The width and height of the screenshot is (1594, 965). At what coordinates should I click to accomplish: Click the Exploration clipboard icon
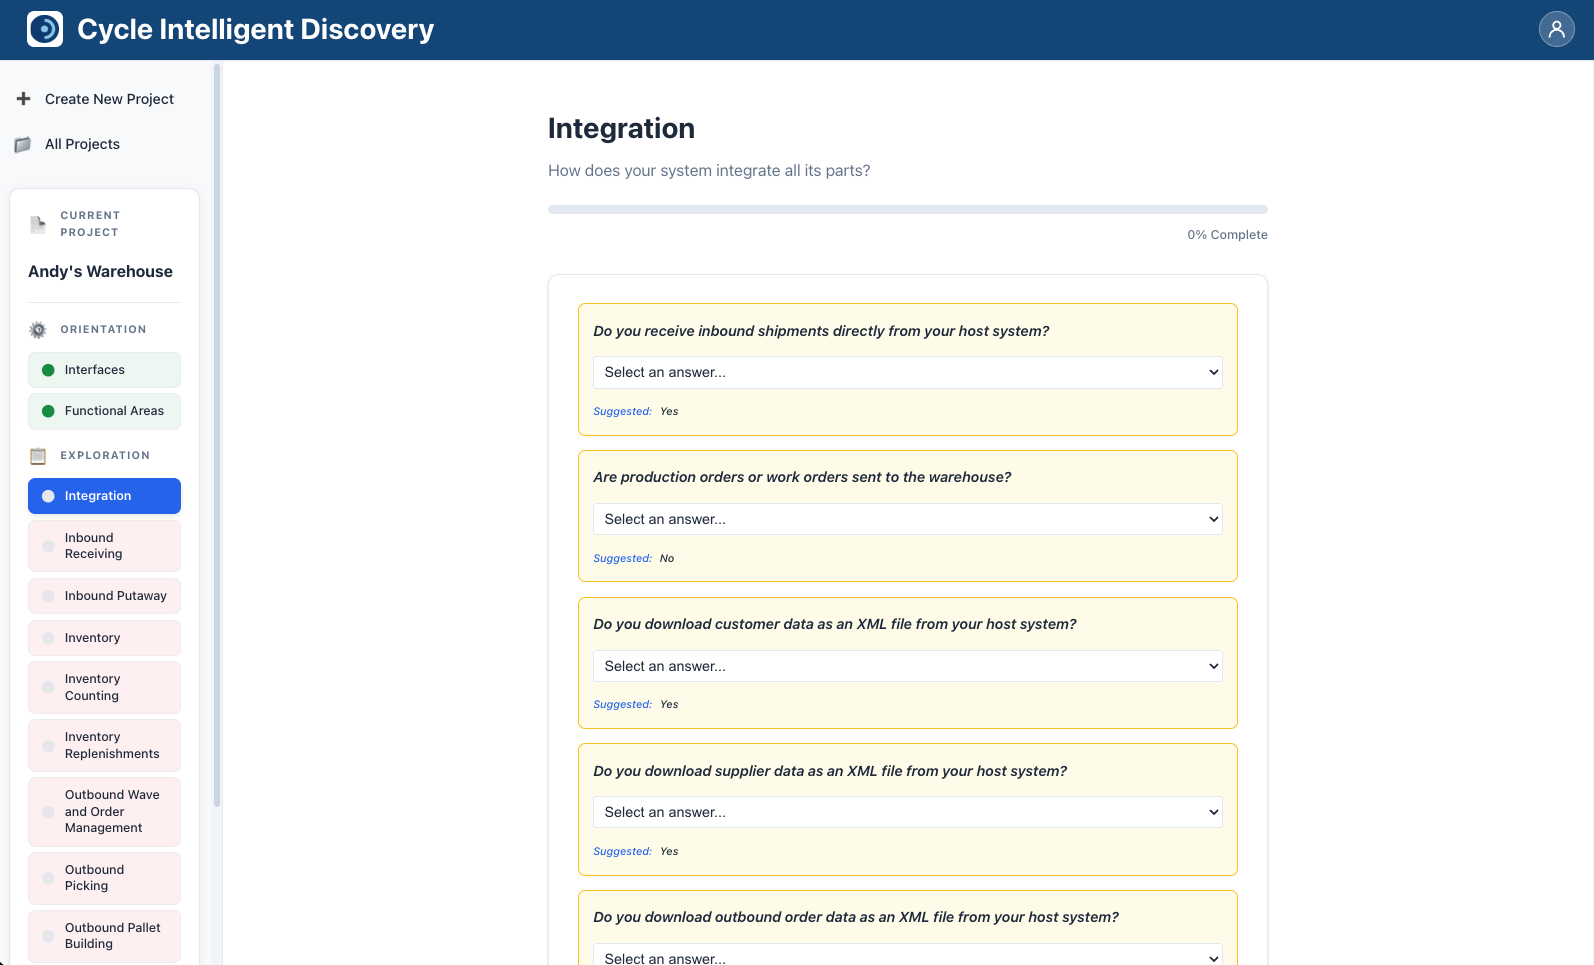(x=38, y=456)
